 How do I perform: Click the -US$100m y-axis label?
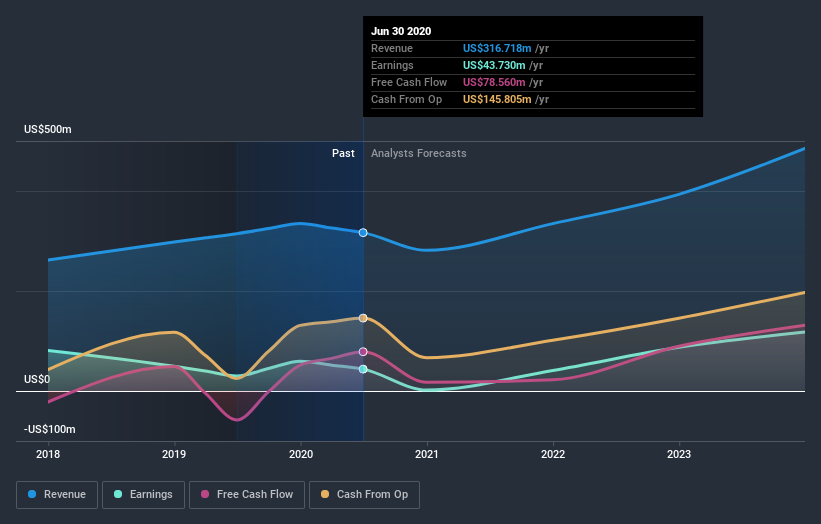[x=50, y=429]
